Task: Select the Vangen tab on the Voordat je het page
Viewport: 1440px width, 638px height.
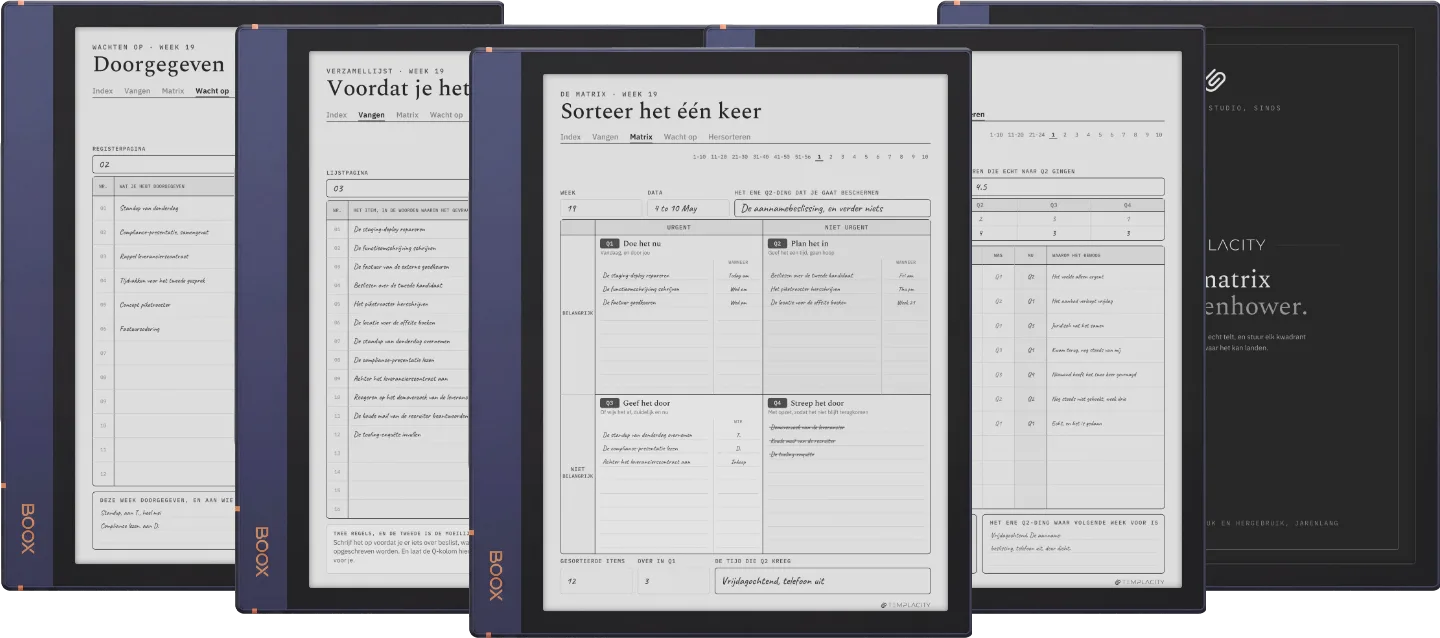Action: [x=371, y=115]
